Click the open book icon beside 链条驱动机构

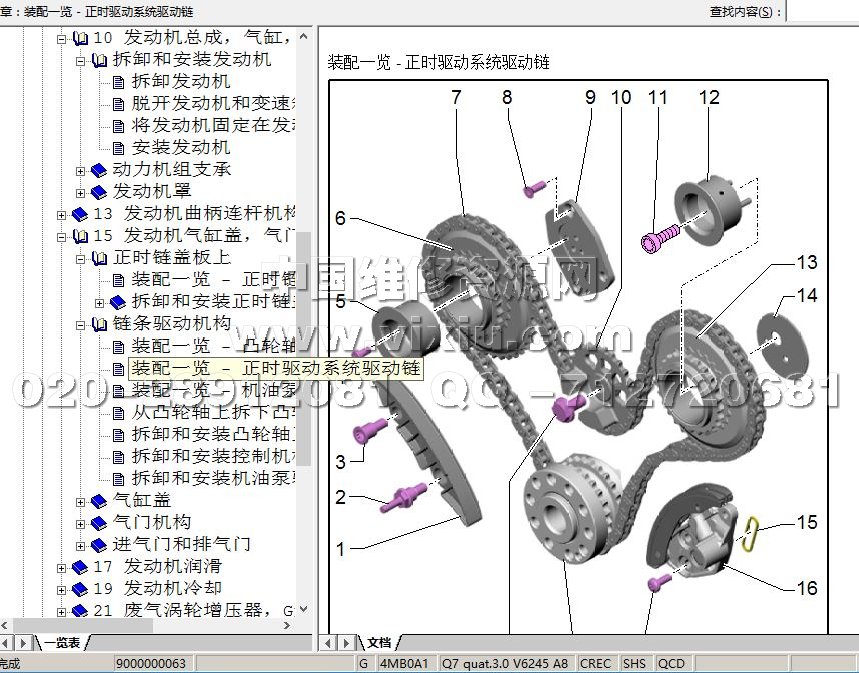[98, 324]
